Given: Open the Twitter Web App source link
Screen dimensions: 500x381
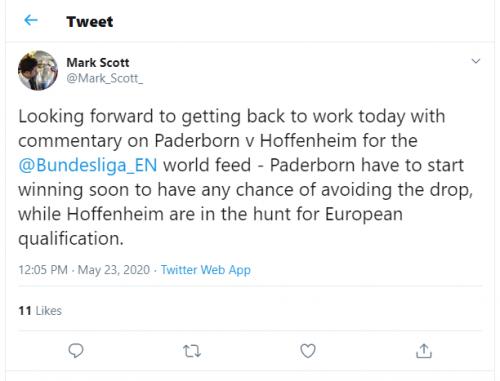Looking at the screenshot, I should [206, 270].
